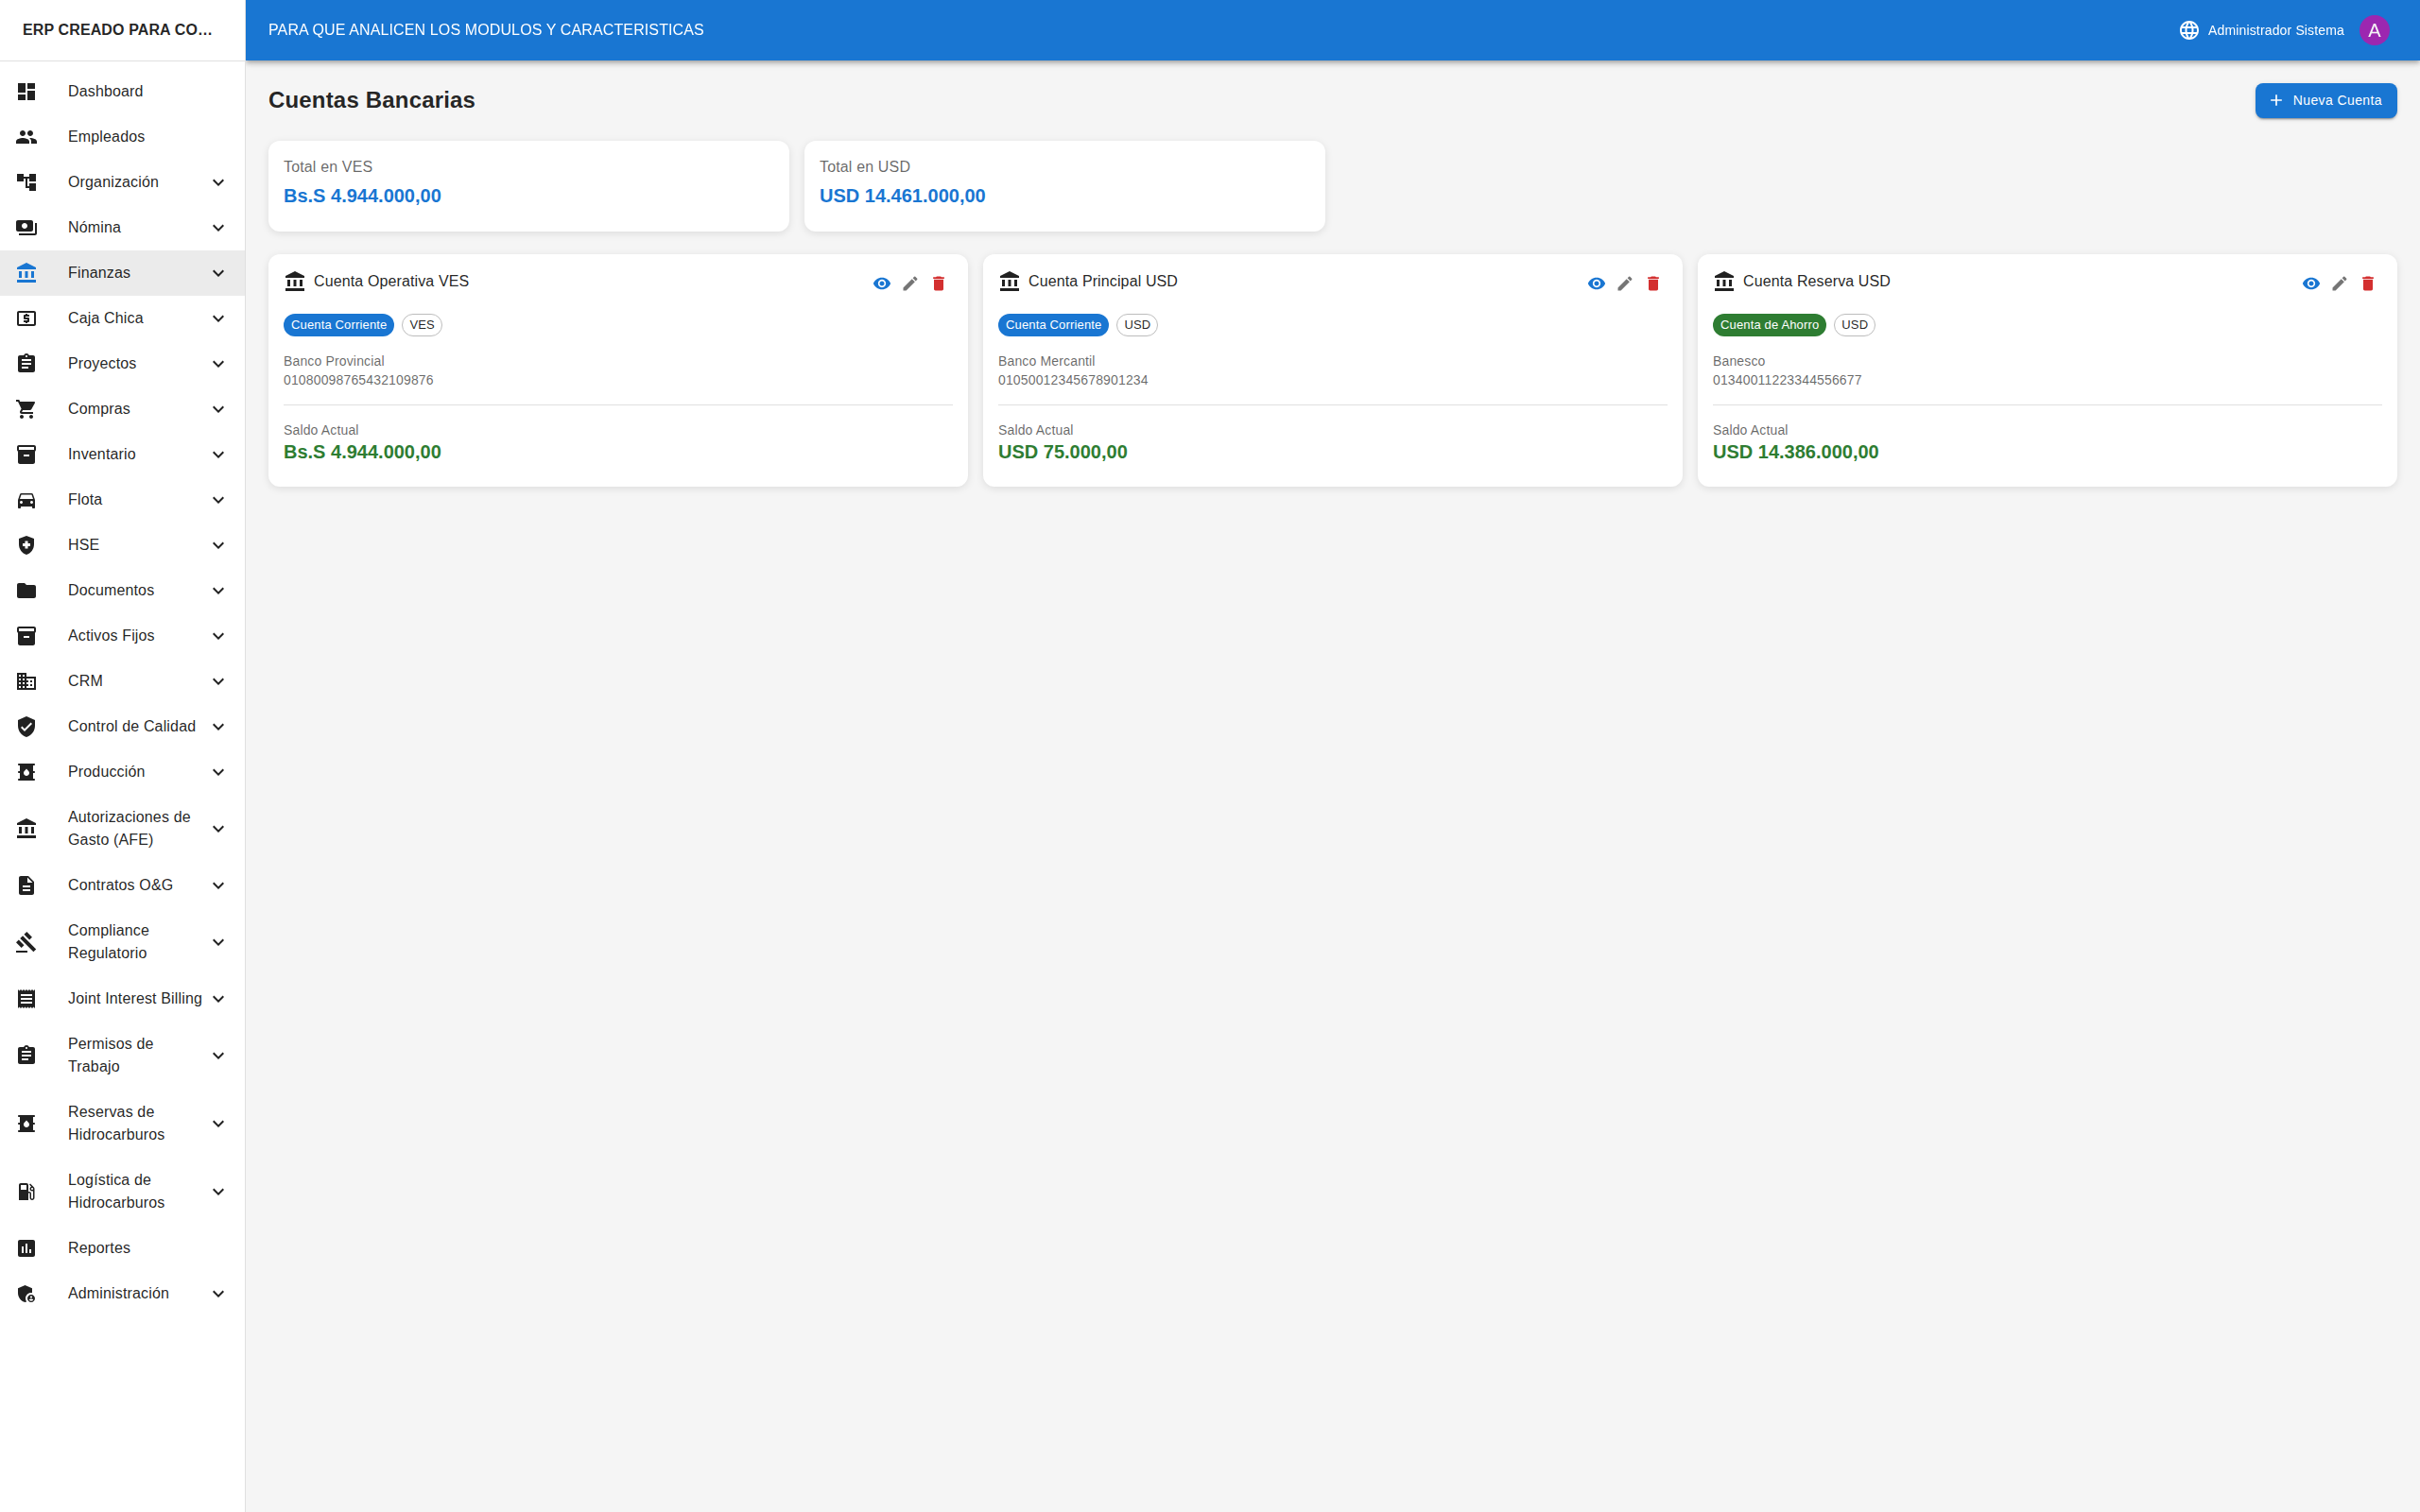The width and height of the screenshot is (2420, 1512).
Task: Click the eye icon on Cuenta Principal USD
Action: [x=1596, y=284]
